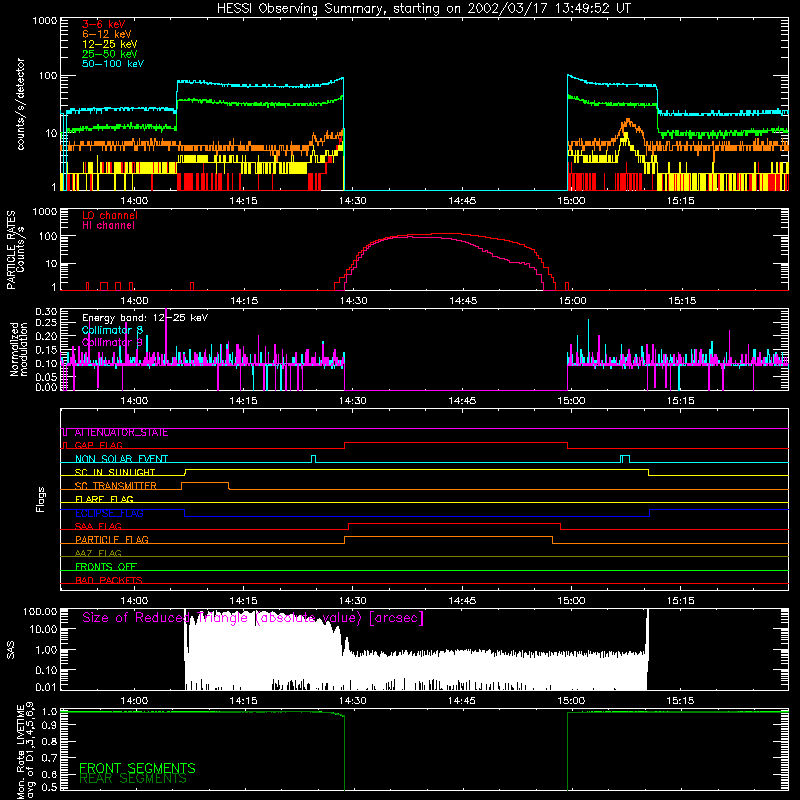Select the 12-25 keV legend label
The width and height of the screenshot is (800, 800).
click(x=110, y=44)
